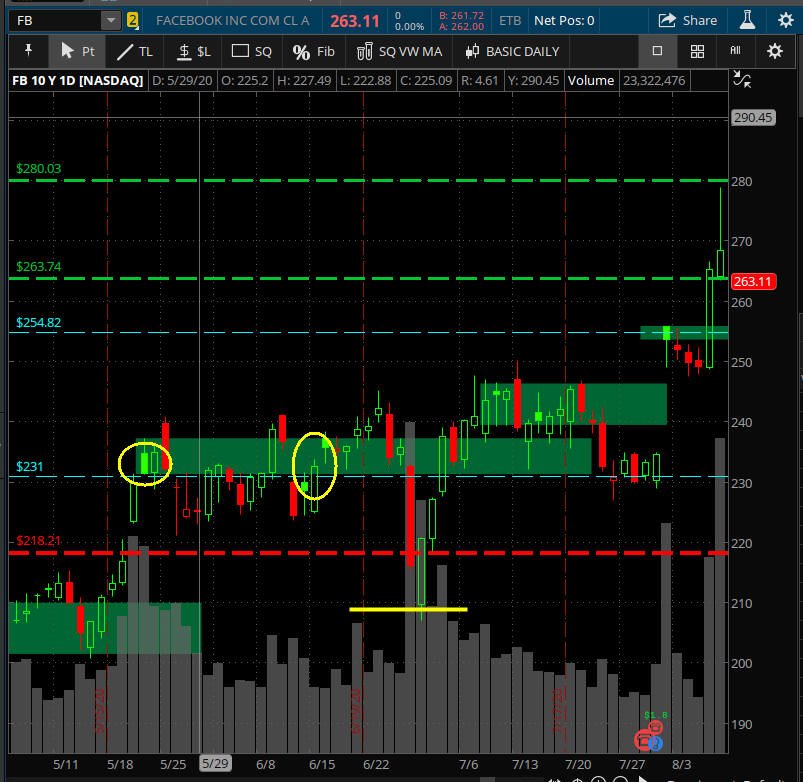This screenshot has height=782, width=803.
Task: Select the Pt pointer tool
Action: click(77, 51)
